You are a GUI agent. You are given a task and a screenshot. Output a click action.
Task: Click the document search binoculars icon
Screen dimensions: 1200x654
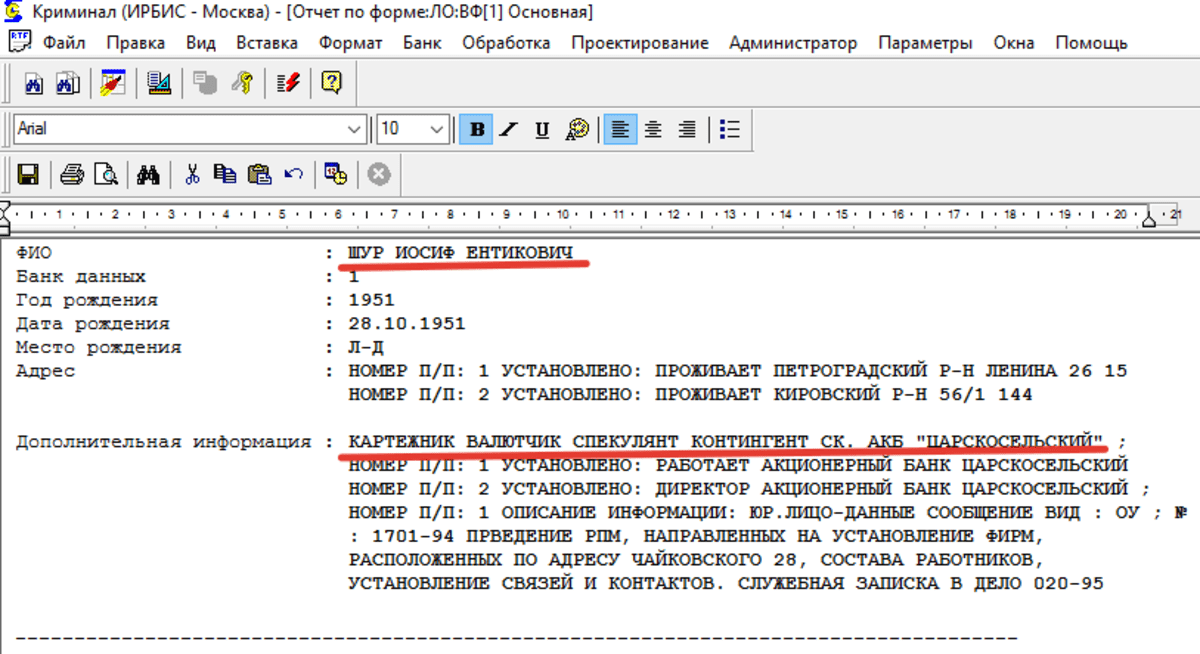tap(34, 84)
